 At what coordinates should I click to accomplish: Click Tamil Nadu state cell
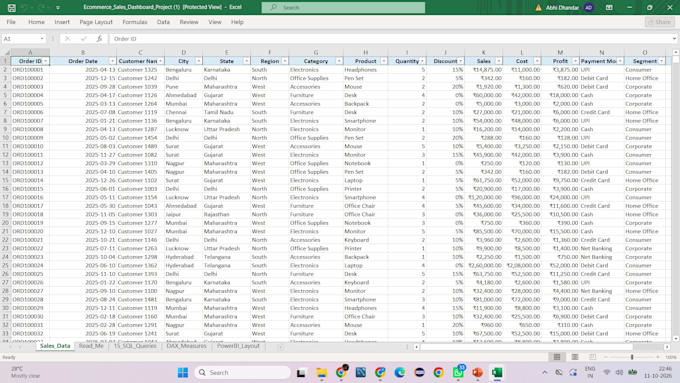[x=226, y=112]
